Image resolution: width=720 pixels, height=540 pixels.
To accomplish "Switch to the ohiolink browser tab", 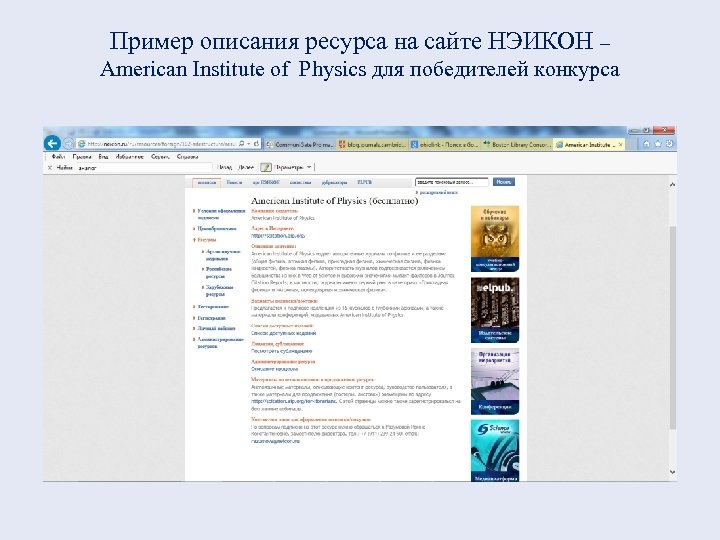I will 444,144.
